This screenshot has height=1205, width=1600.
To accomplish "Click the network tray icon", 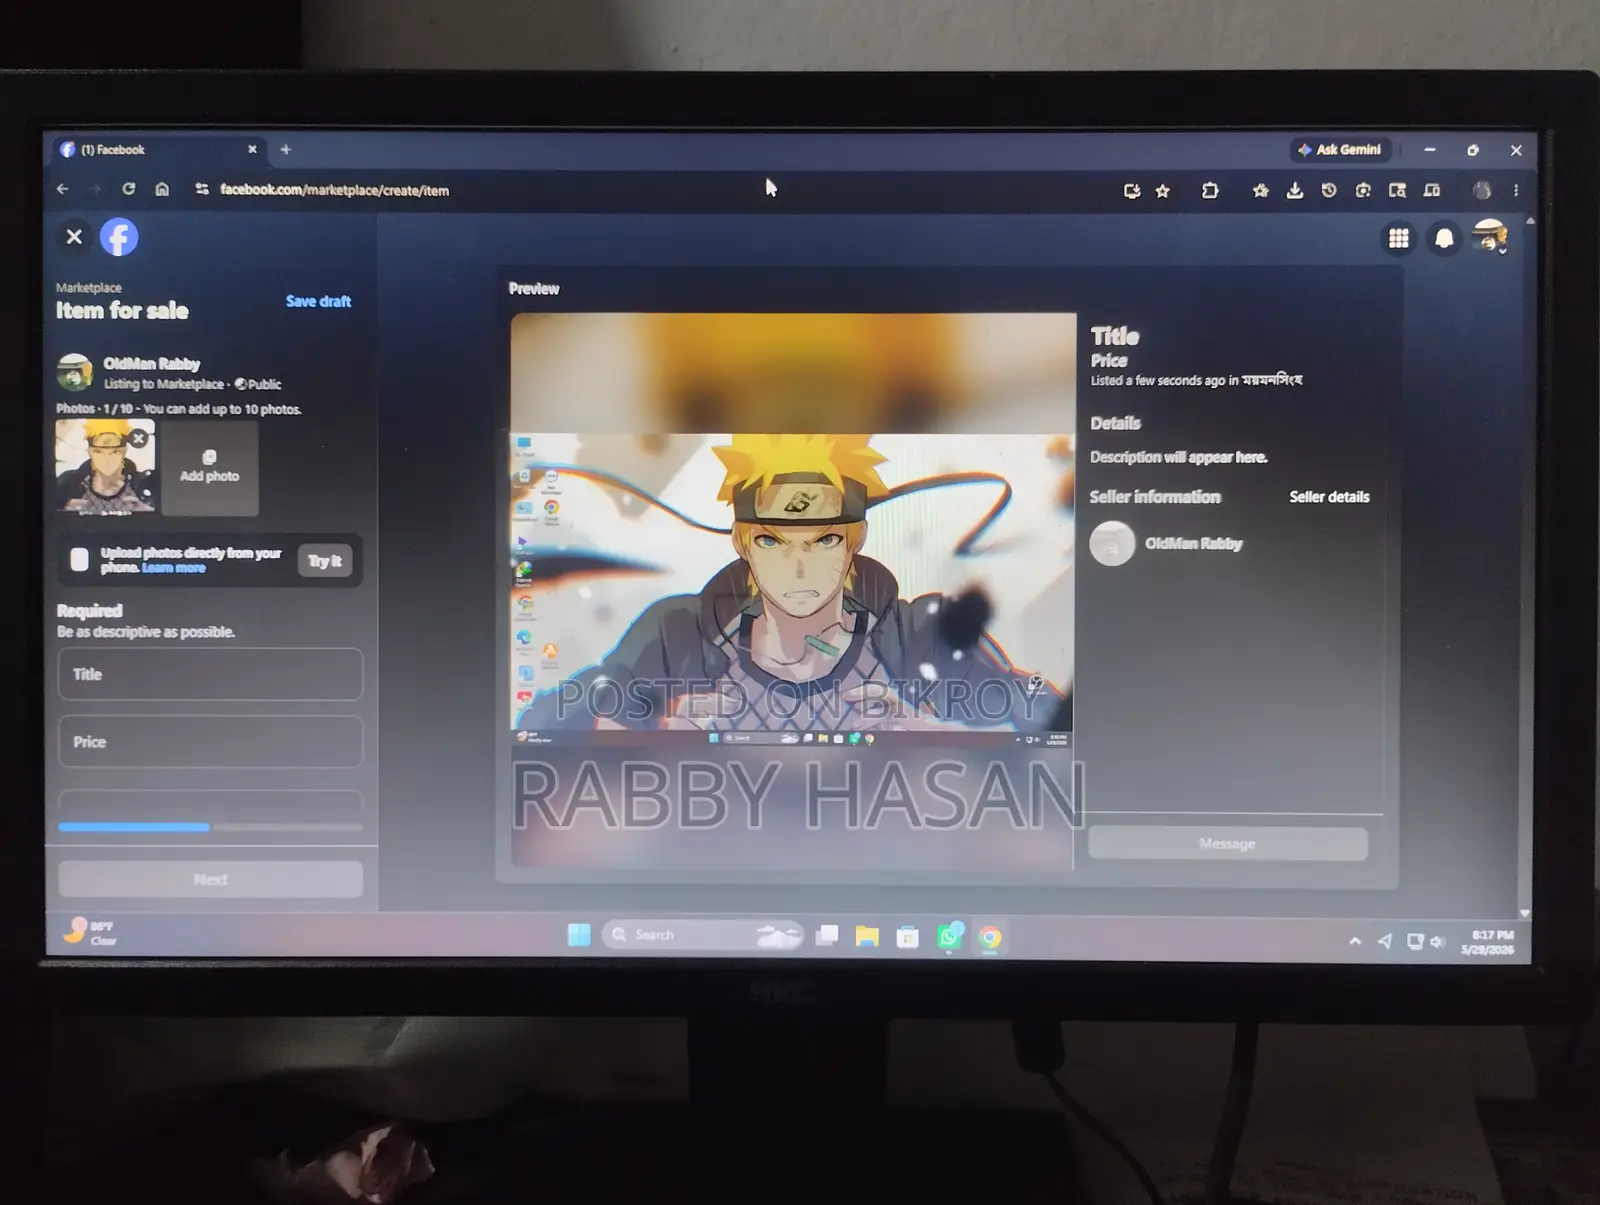I will pos(1414,941).
